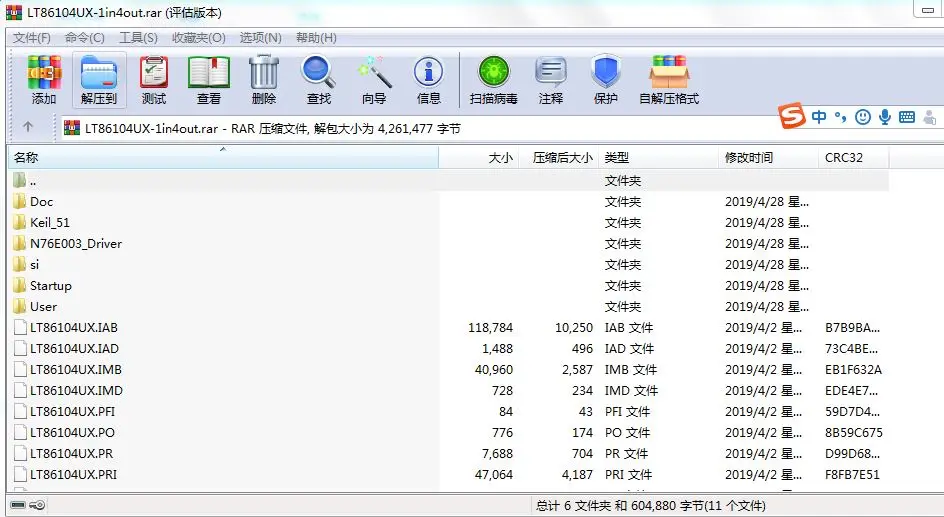Select the parent folder ".." row
The height and width of the screenshot is (517, 944).
pos(449,181)
